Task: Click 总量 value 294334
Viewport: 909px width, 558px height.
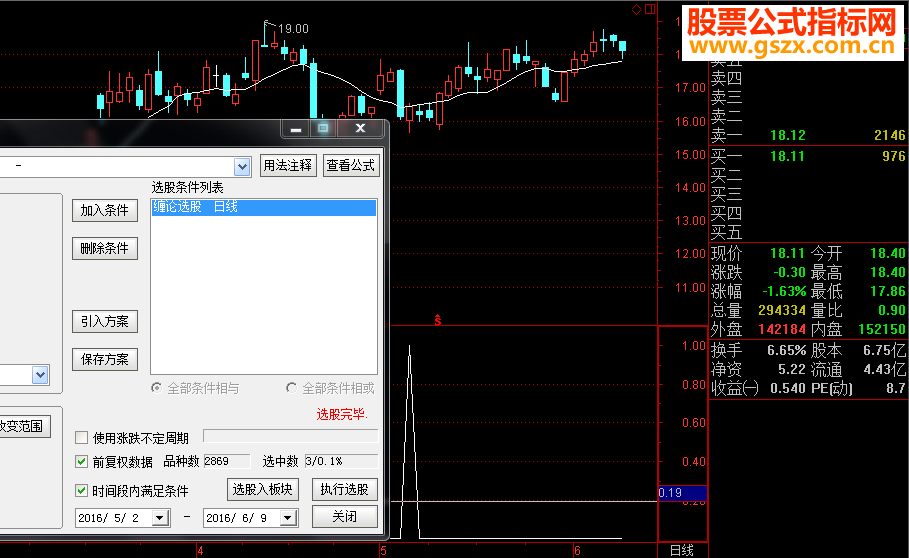Action: click(782, 310)
